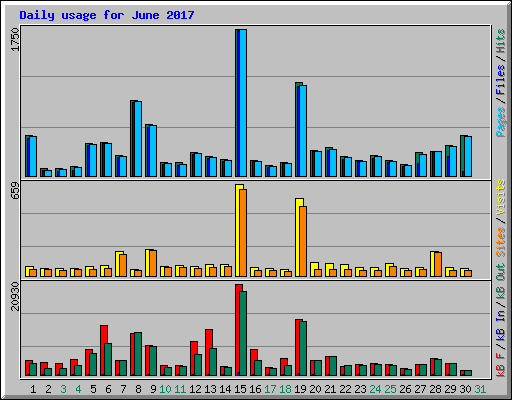
Task: Click day label 1 on the x-axis
Action: pyautogui.click(x=33, y=389)
